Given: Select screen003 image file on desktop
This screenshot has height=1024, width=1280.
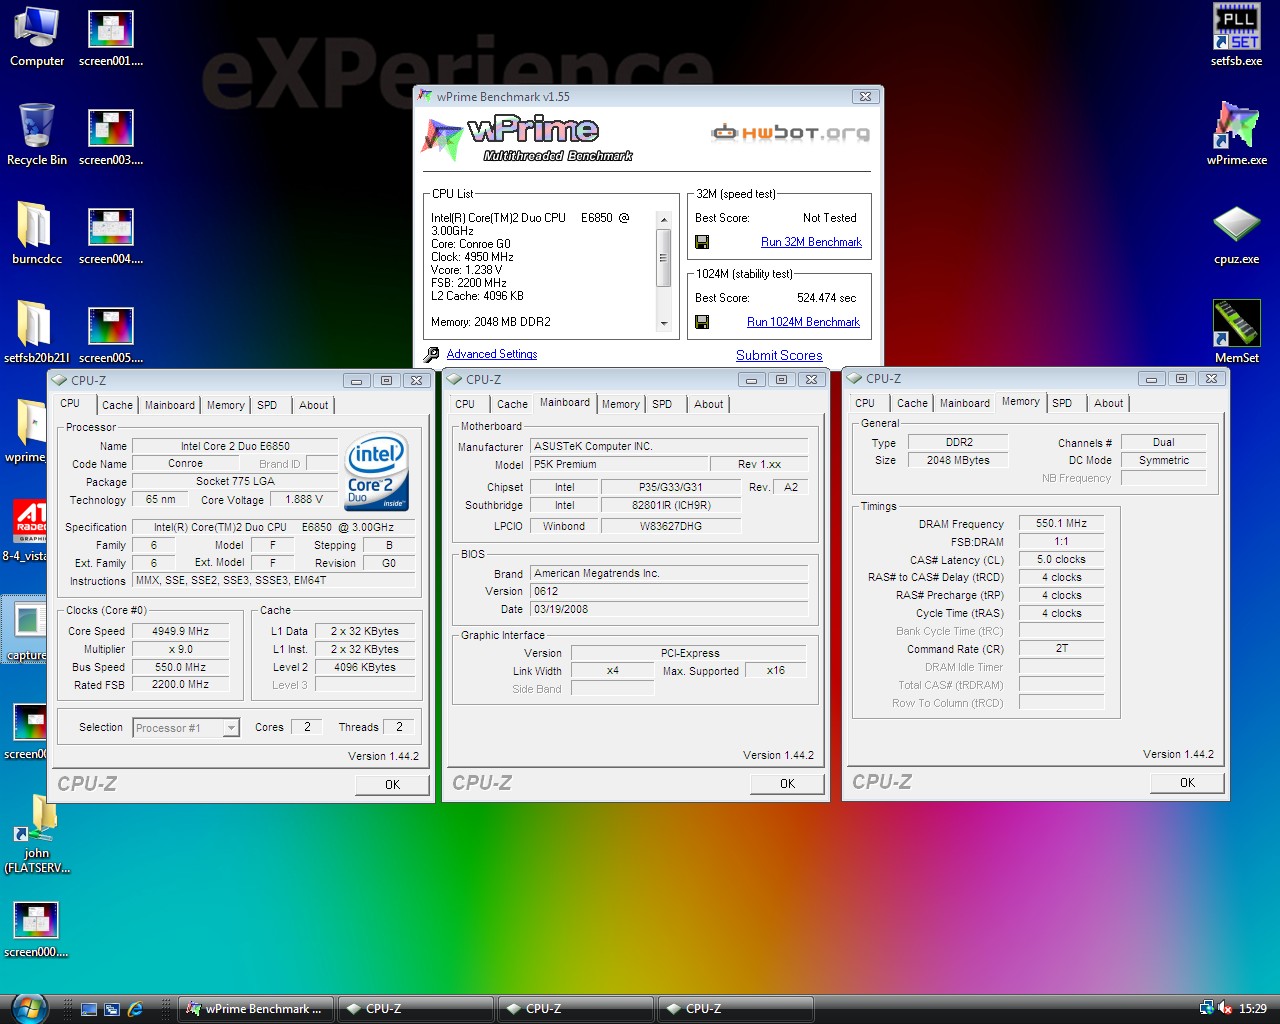Looking at the screenshot, I should pyautogui.click(x=111, y=135).
